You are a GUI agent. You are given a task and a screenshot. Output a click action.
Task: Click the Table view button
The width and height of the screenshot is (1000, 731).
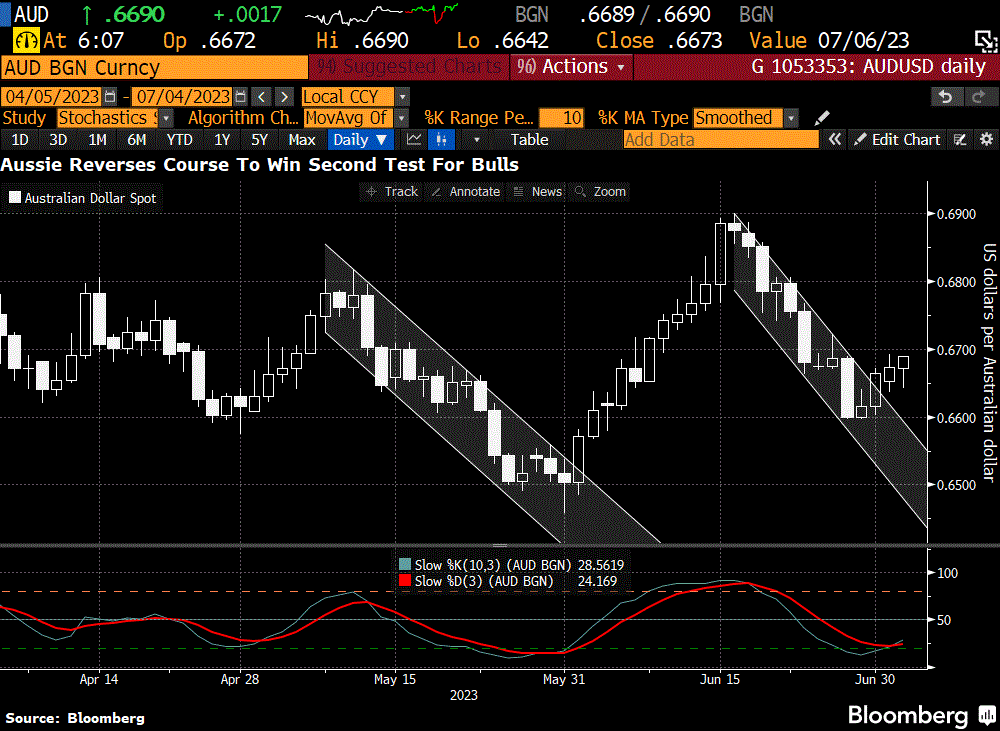[529, 139]
